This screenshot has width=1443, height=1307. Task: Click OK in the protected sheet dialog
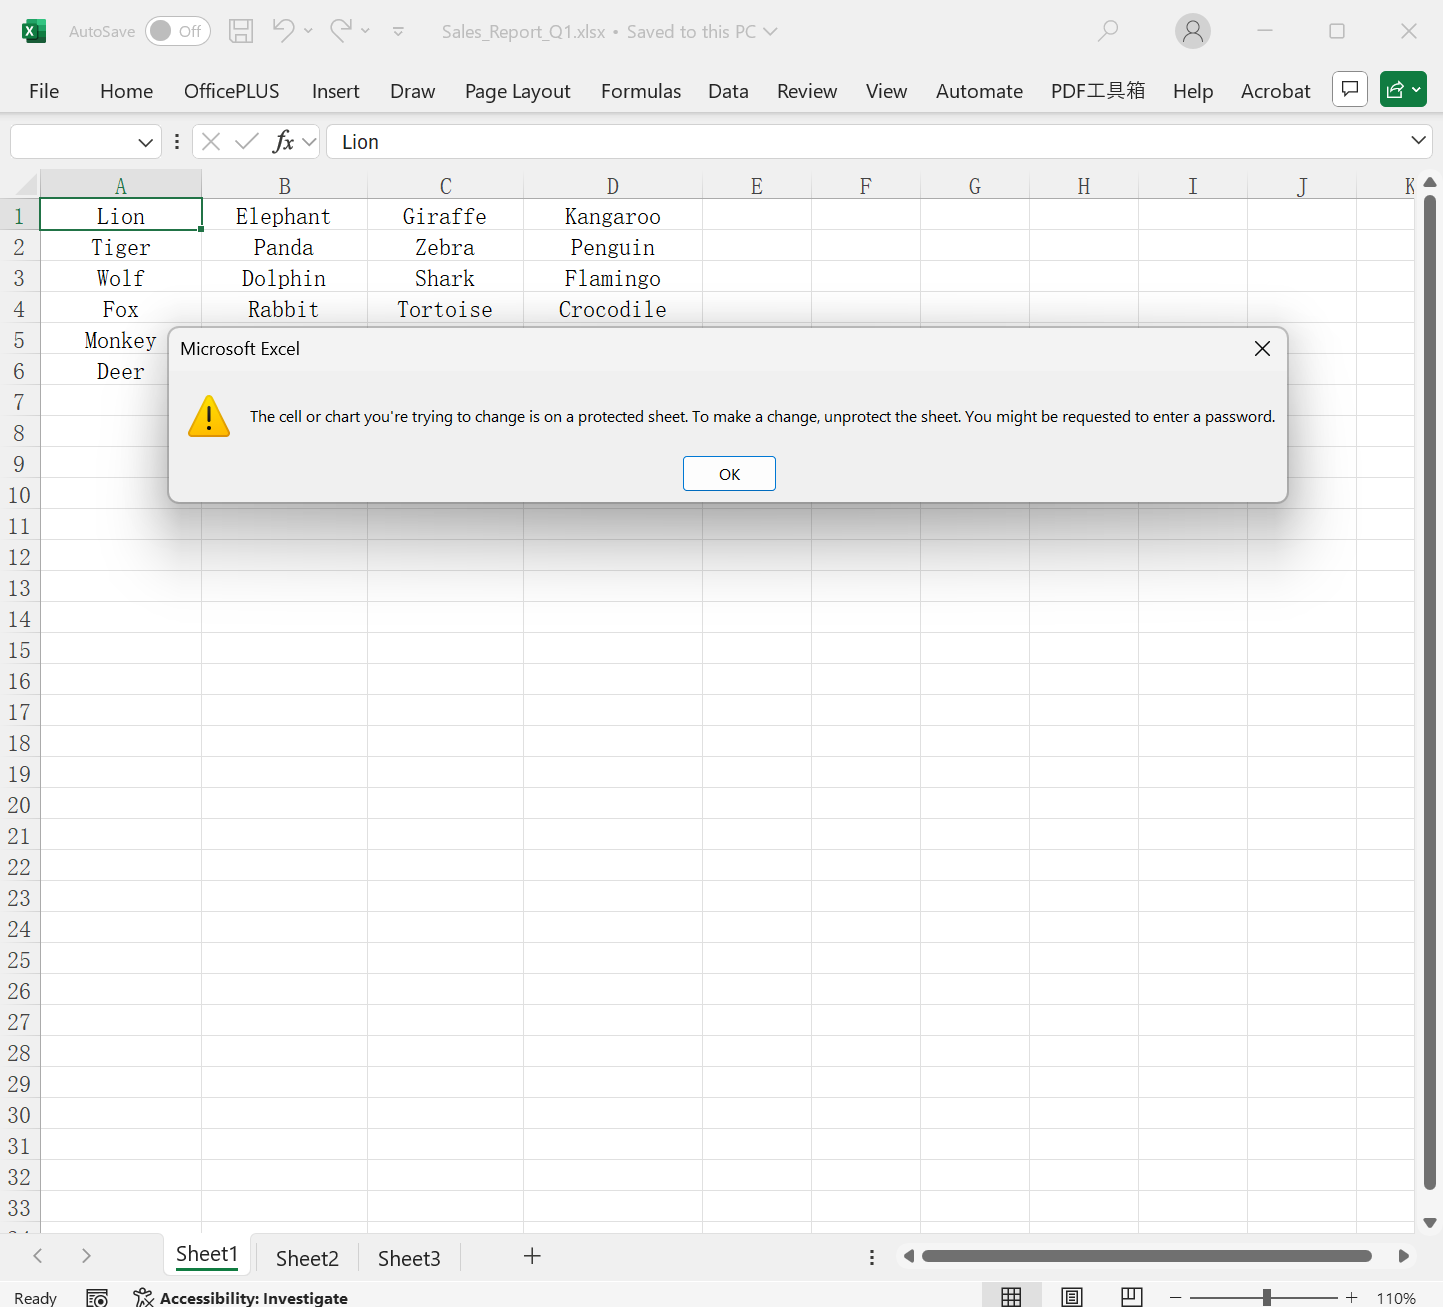coord(729,474)
